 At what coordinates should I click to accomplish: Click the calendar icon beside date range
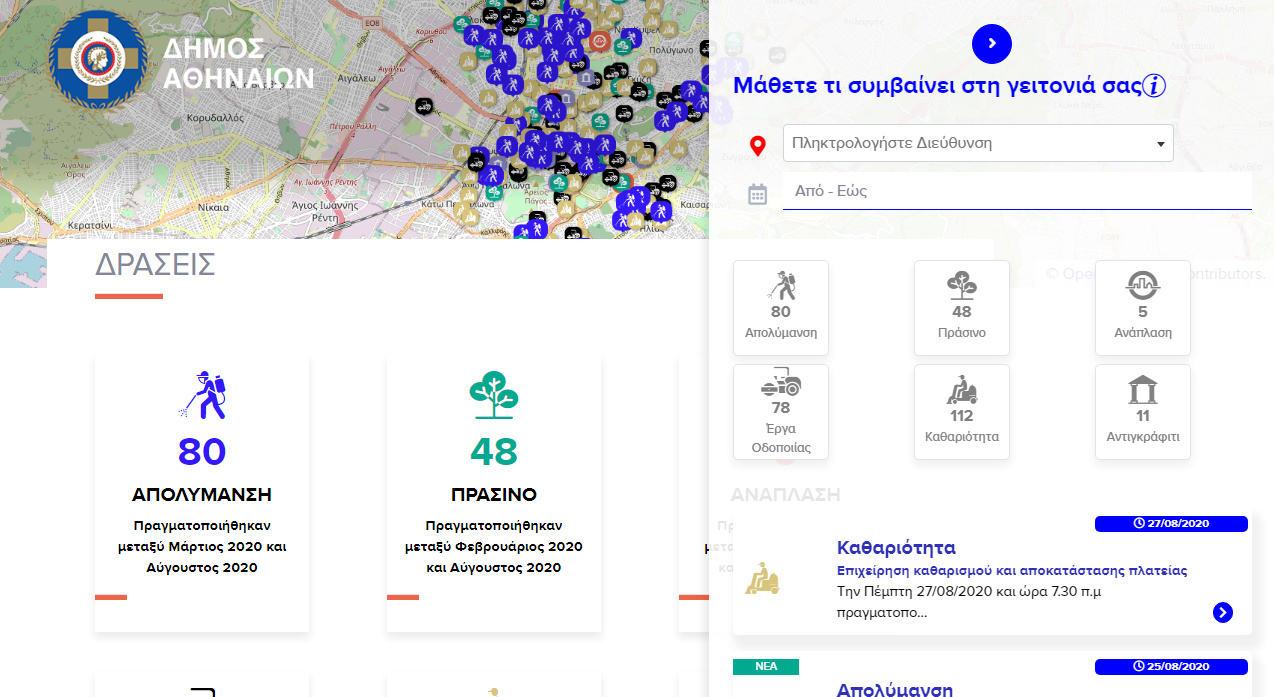click(x=758, y=194)
